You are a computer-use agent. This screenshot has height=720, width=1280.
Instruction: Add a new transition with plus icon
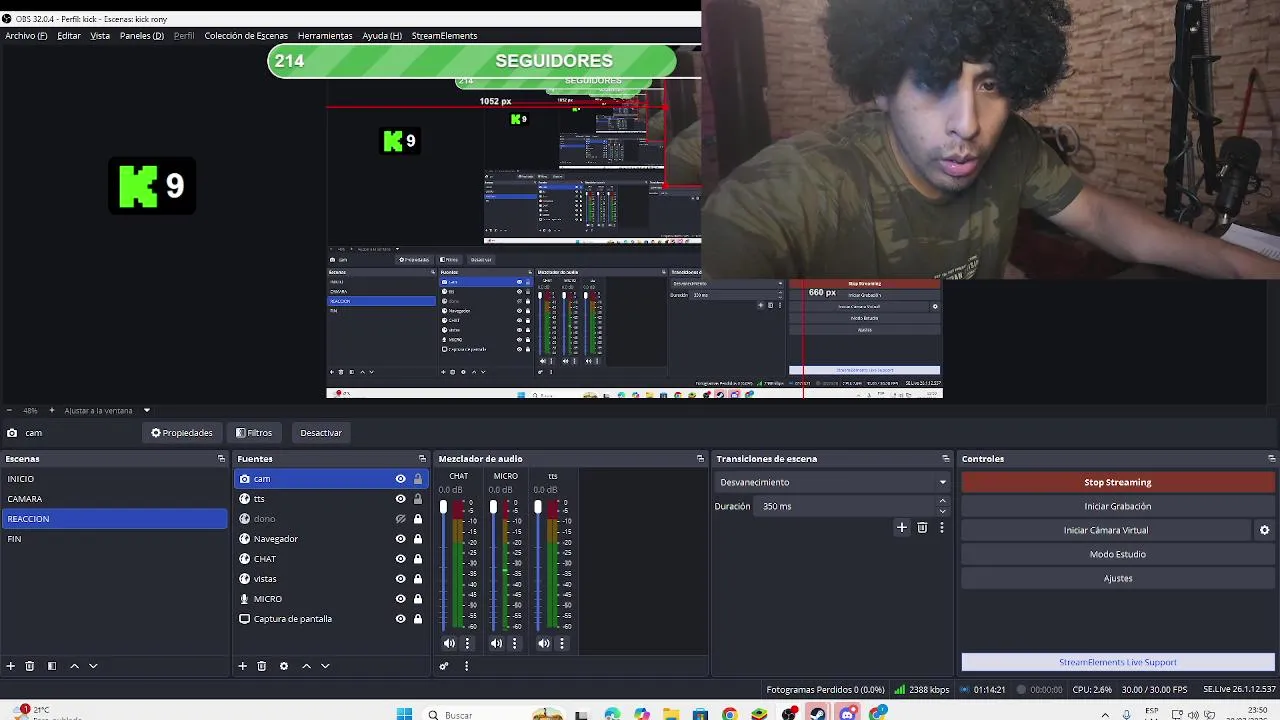[901, 527]
